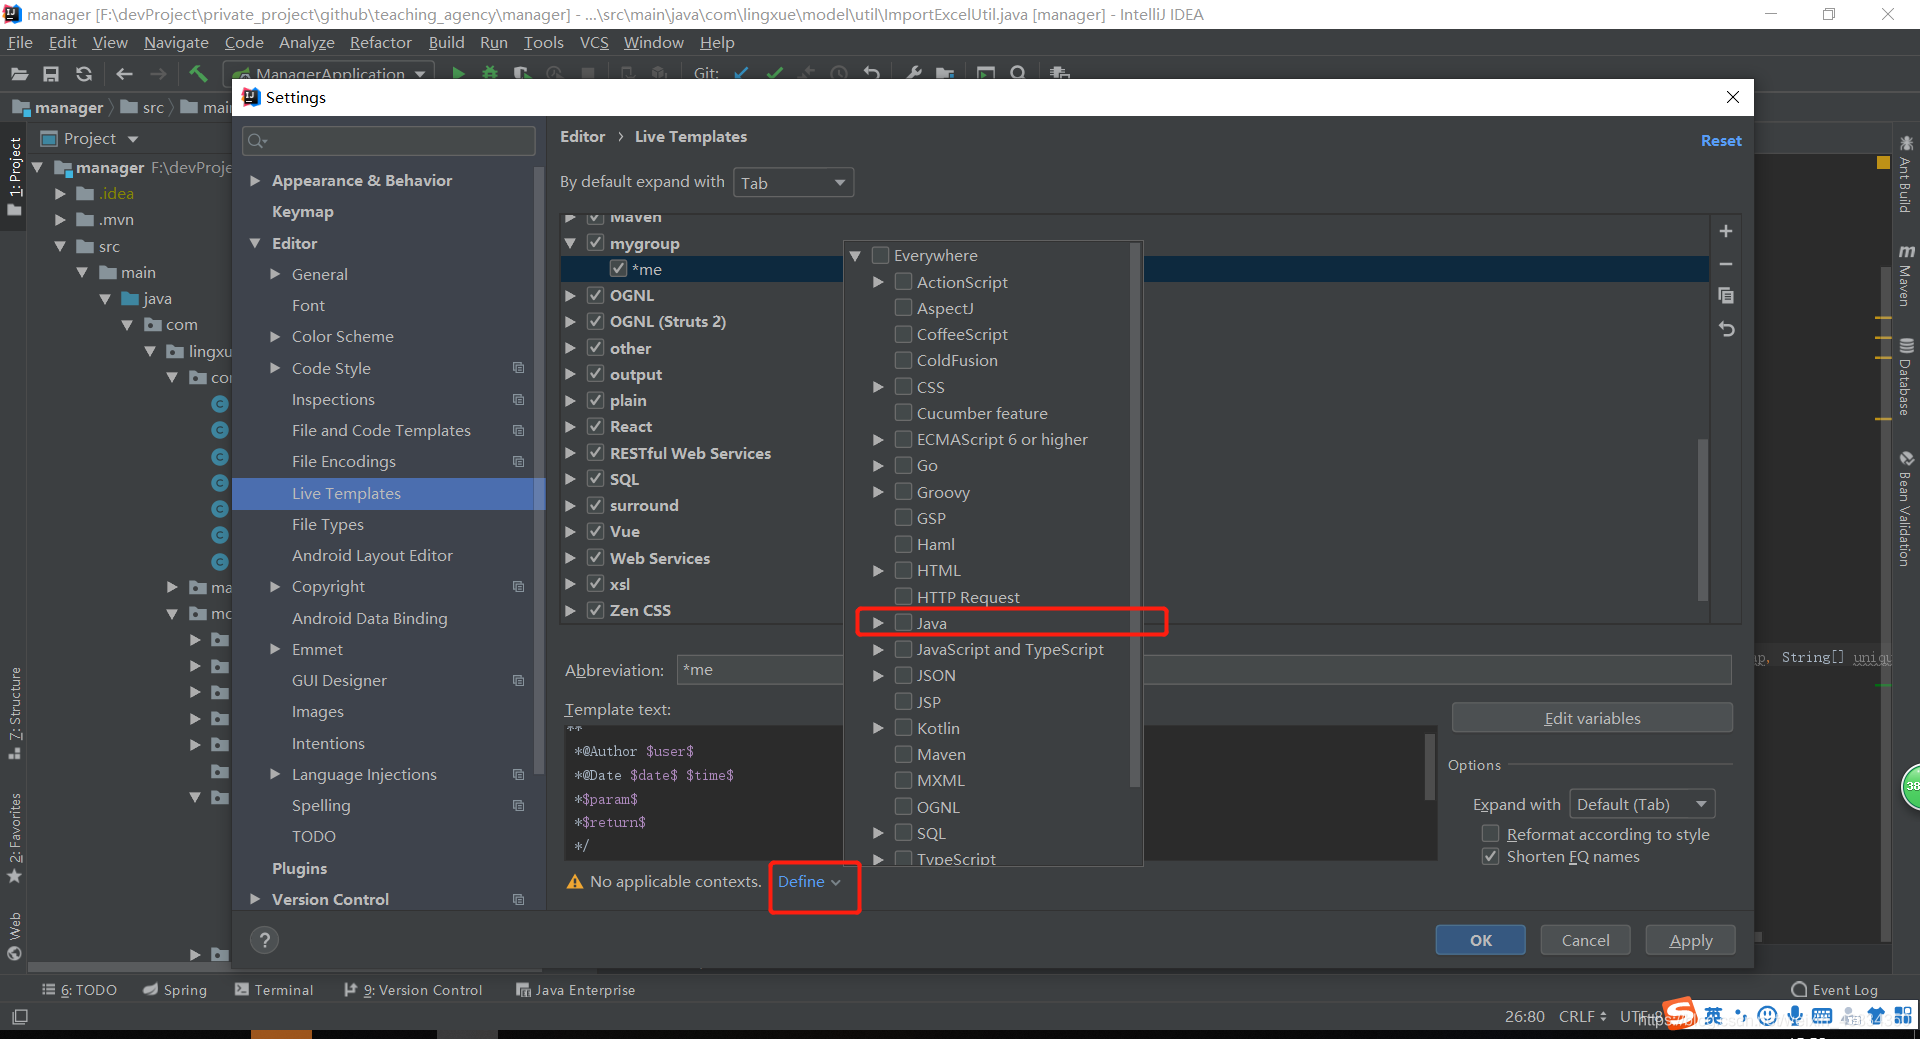Collapse the mygroup template group
The width and height of the screenshot is (1920, 1039).
(x=570, y=243)
